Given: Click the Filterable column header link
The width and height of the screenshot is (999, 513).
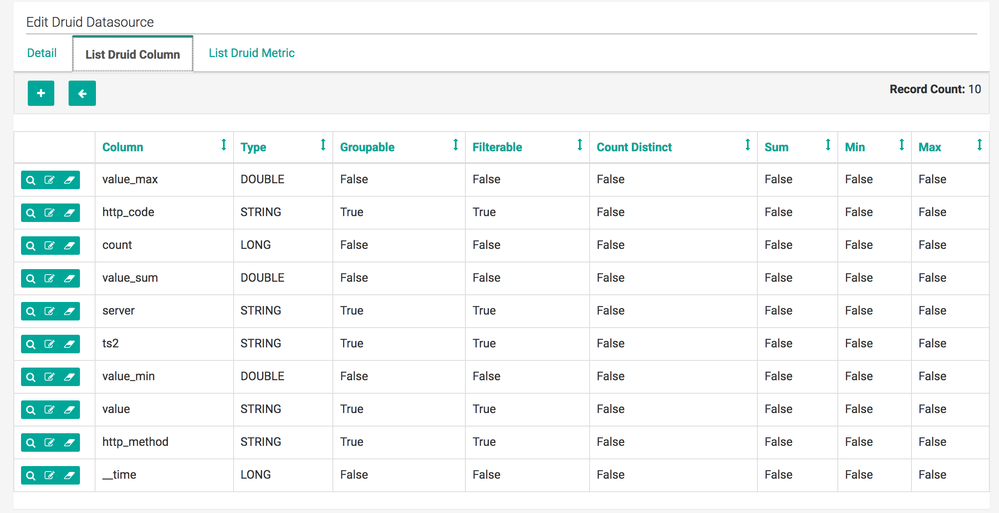Looking at the screenshot, I should [497, 147].
